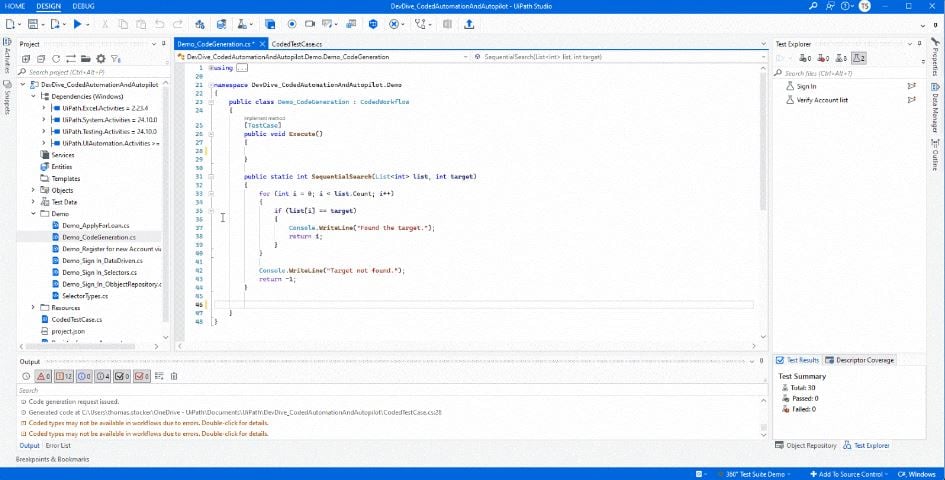
Task: Open Project settings gear icon
Action: click(101, 58)
